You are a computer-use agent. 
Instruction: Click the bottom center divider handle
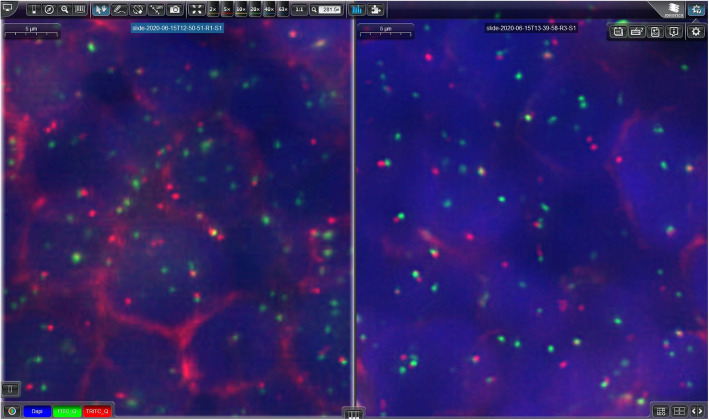pos(354,414)
